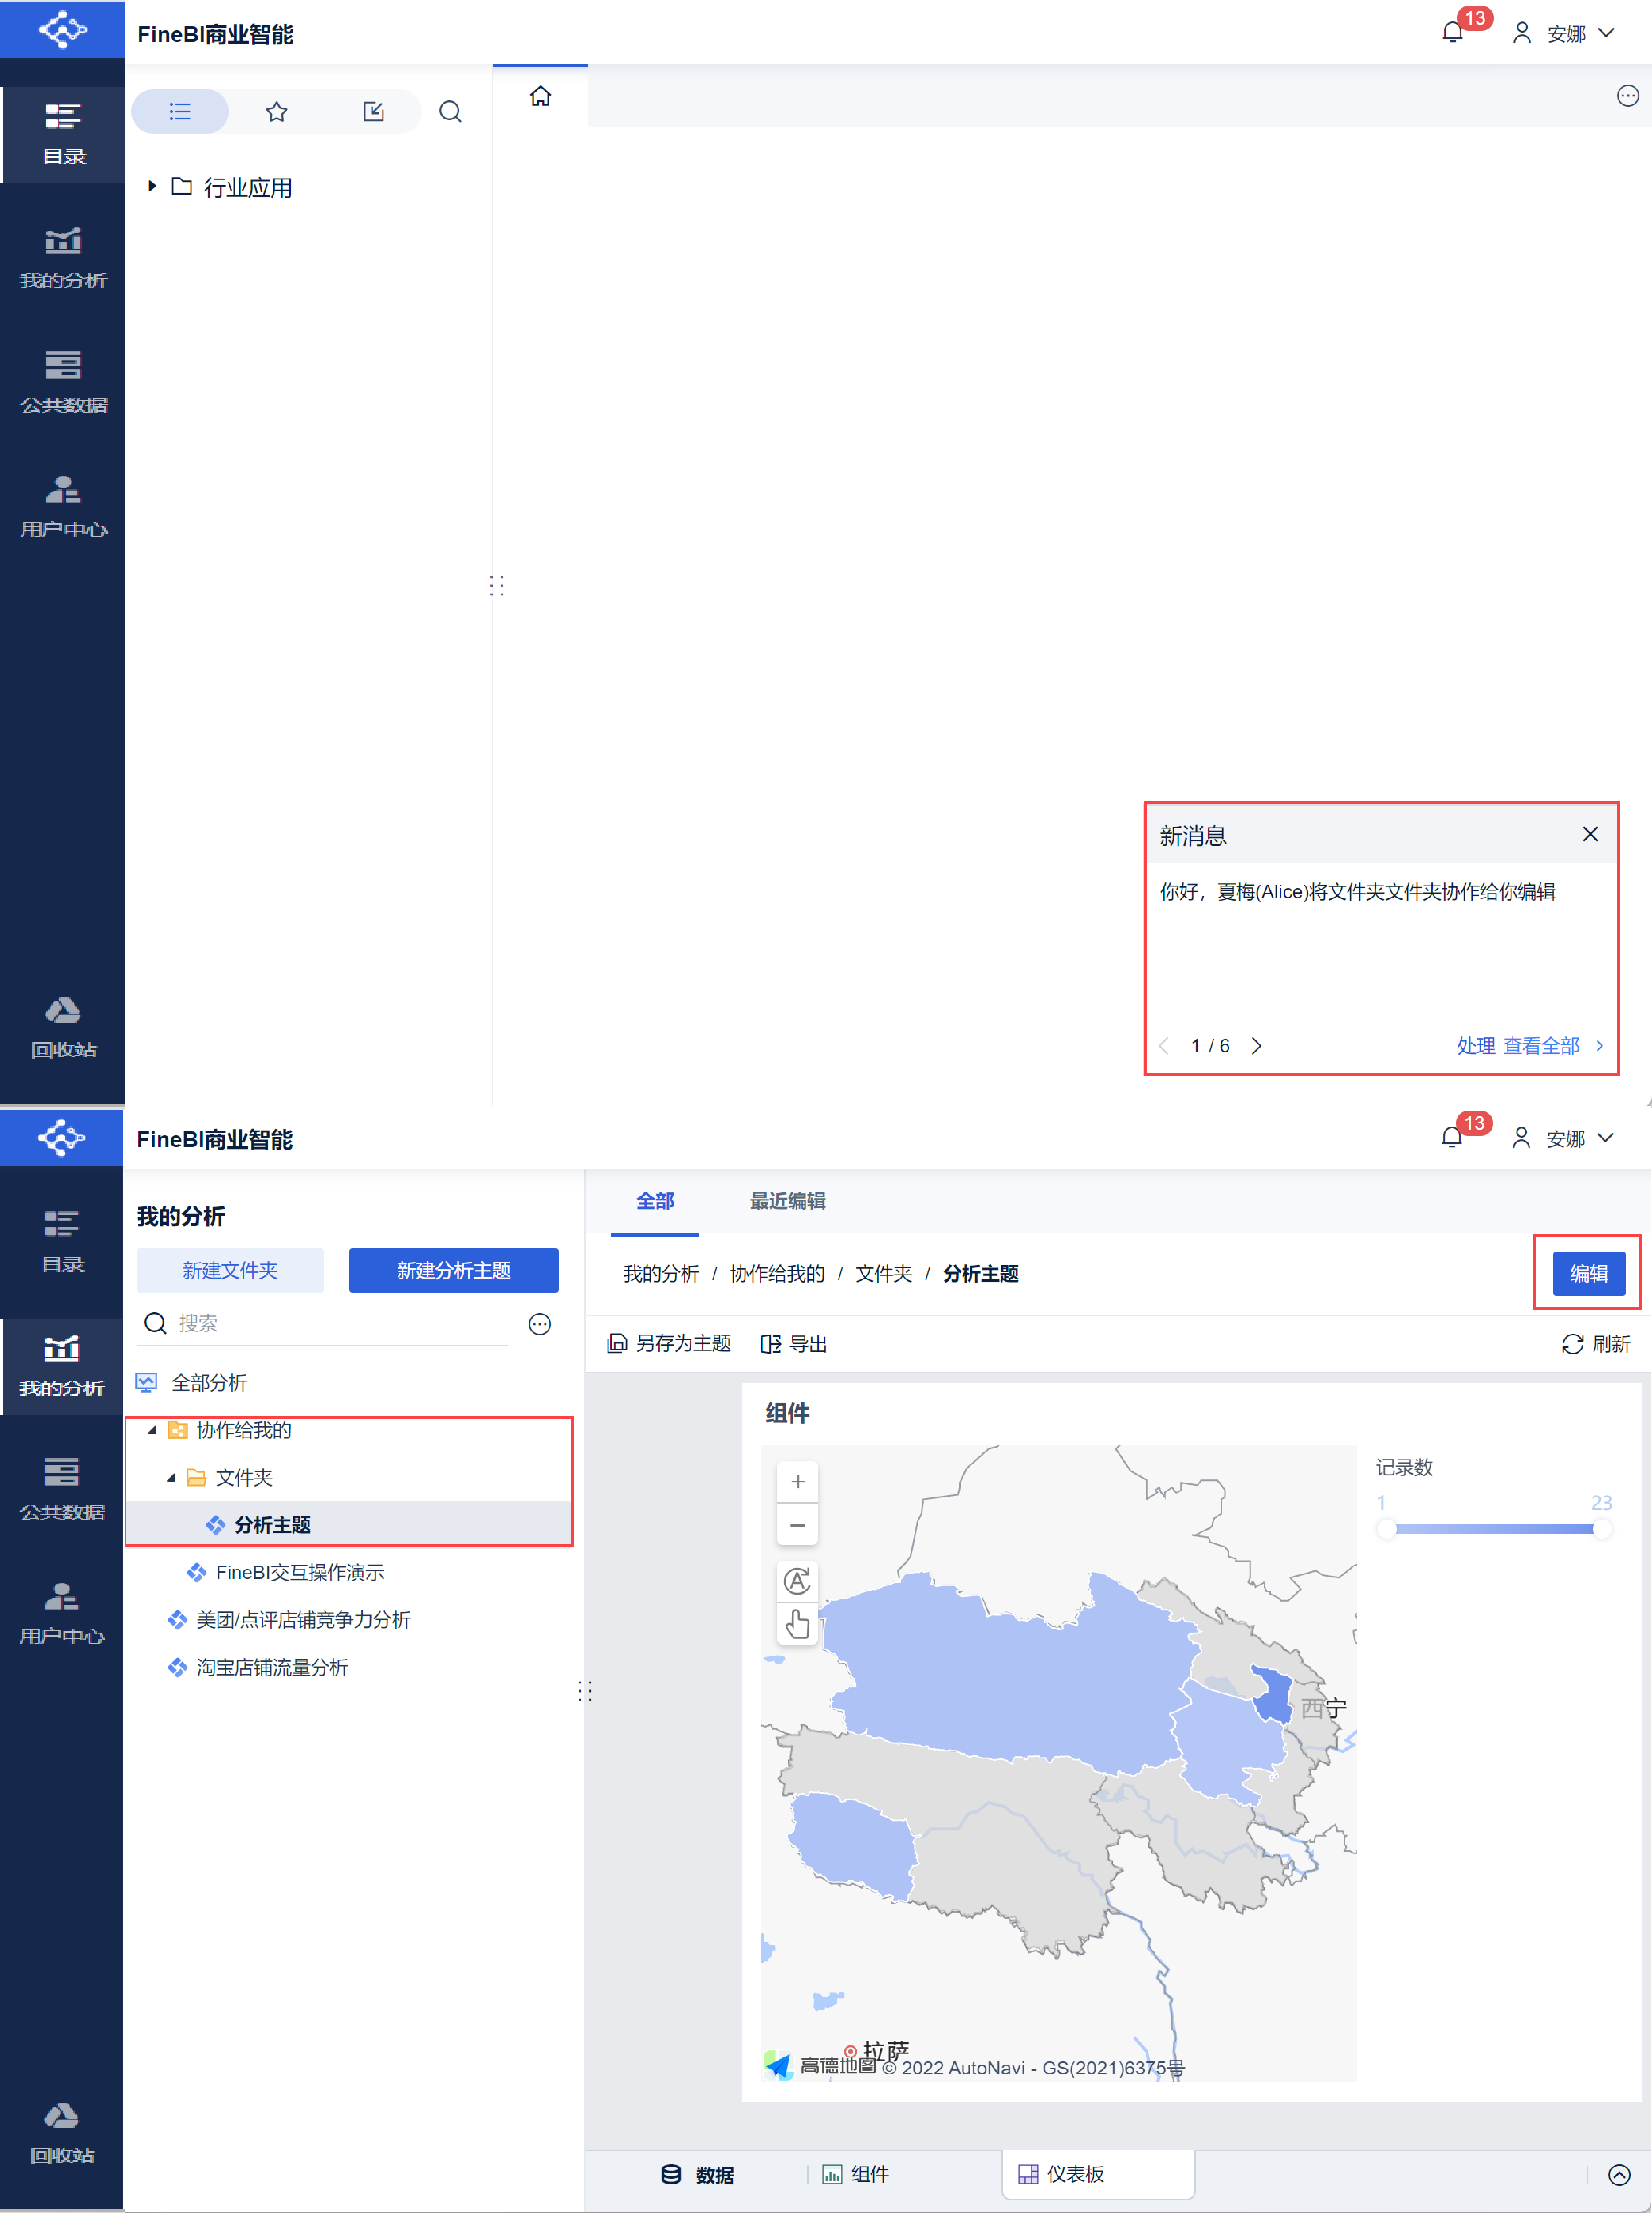
Task: Click the map zoom out minus button
Action: click(x=797, y=1525)
